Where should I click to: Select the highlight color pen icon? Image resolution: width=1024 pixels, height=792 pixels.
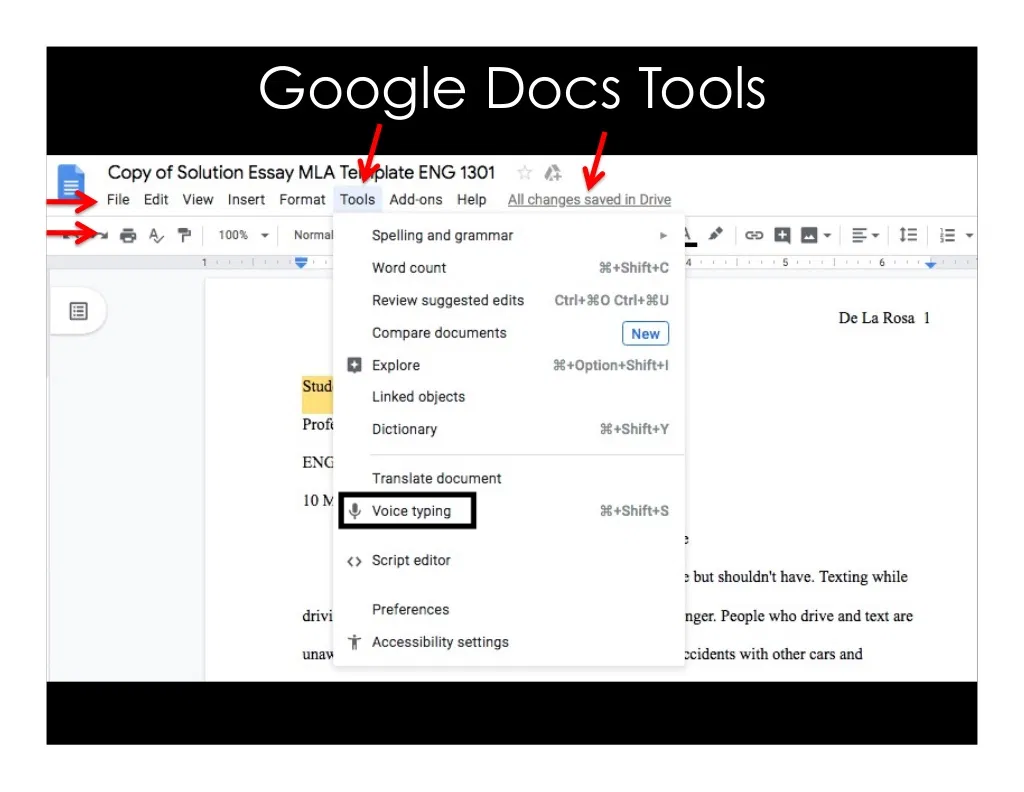[x=715, y=234]
